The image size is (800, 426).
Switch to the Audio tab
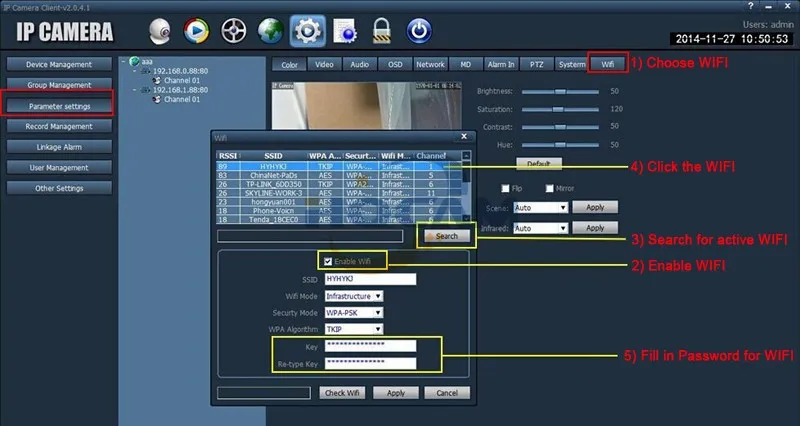(x=359, y=65)
